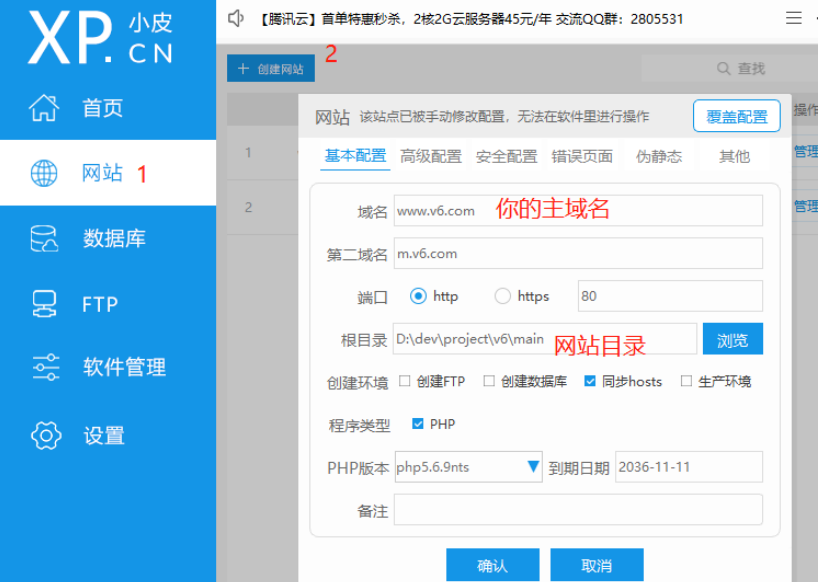The height and width of the screenshot is (582, 821).
Task: Enable the 创建FTP checkbox
Action: 405,381
